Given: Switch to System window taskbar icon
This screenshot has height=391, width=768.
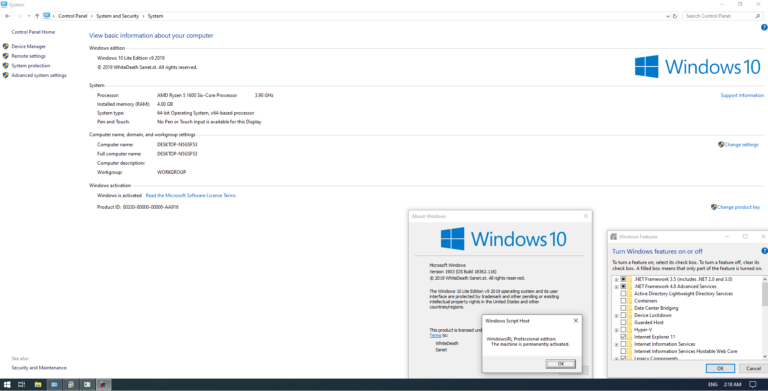Looking at the screenshot, I should (54, 385).
